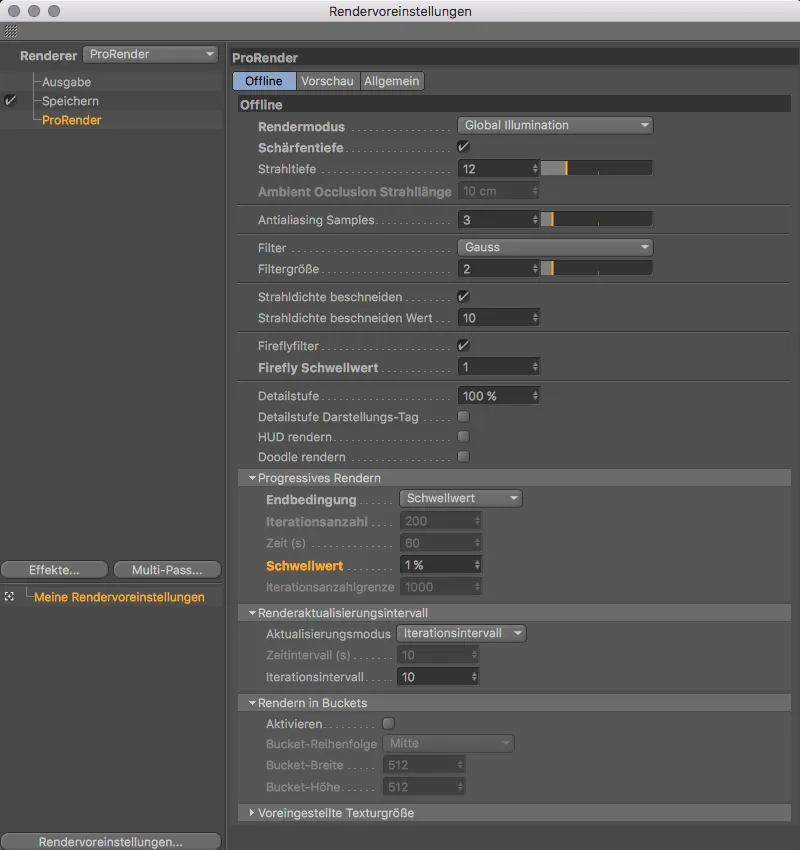Click the Iterationsanzahlgrenze field 1000
This screenshot has width=800, height=850.
pos(441,587)
